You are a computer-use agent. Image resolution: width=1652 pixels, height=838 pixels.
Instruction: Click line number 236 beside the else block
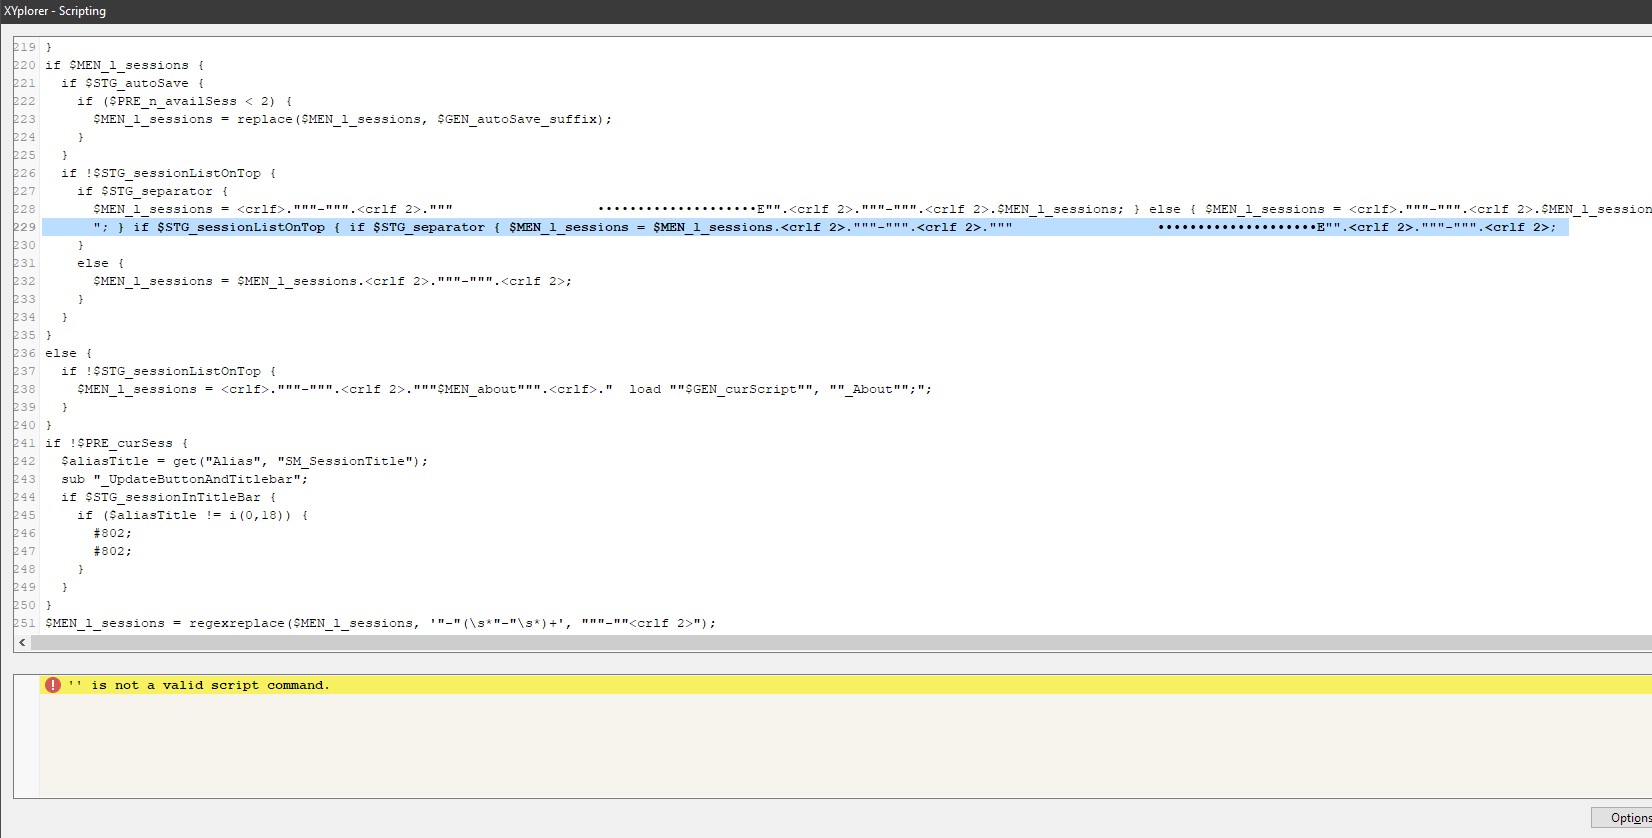click(x=24, y=353)
